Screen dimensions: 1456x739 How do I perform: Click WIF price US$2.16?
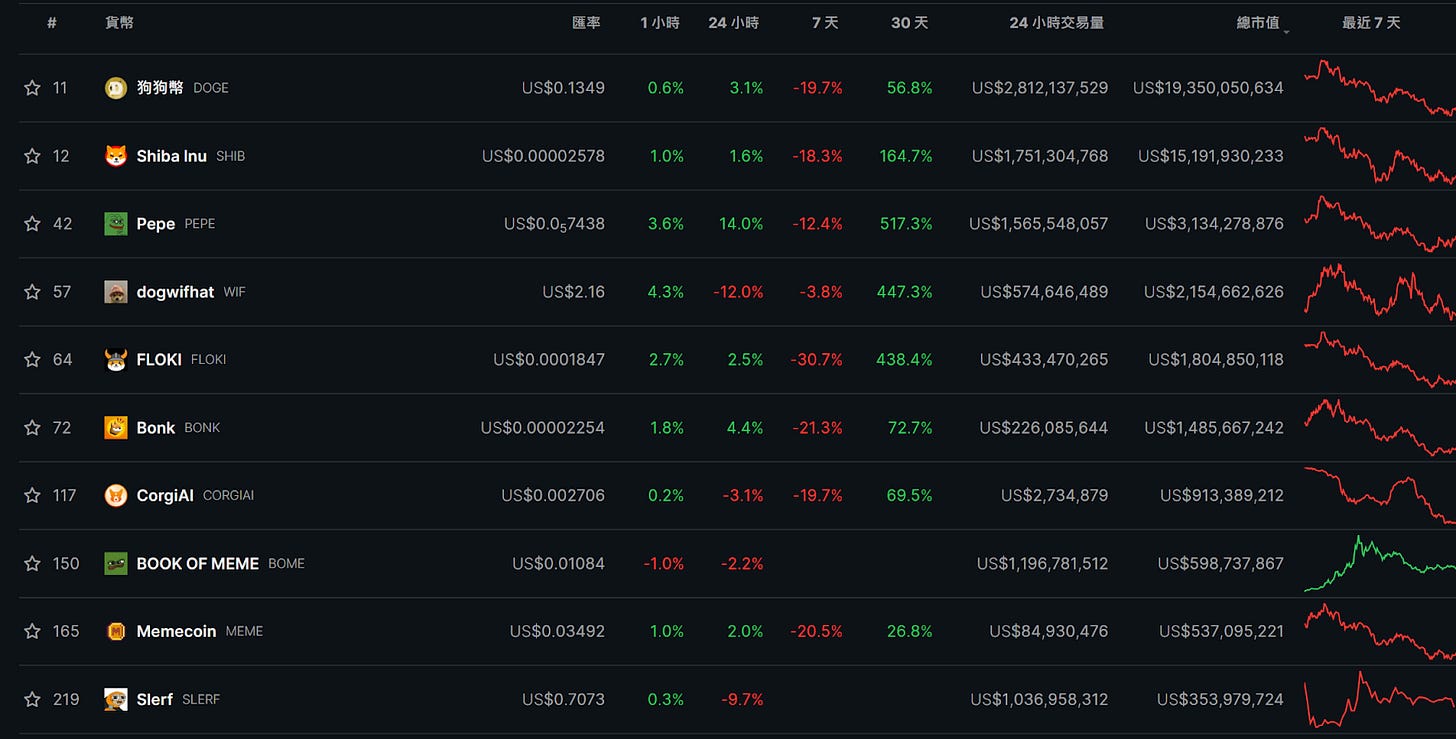click(x=574, y=292)
